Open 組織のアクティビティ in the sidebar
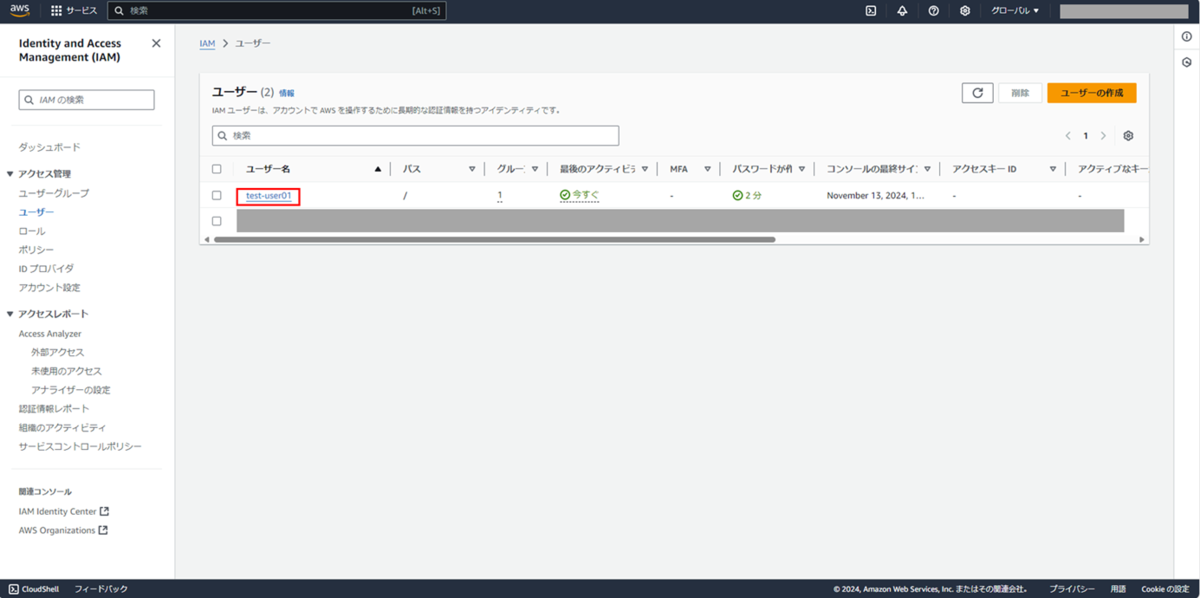This screenshot has width=1200, height=598. coord(62,428)
